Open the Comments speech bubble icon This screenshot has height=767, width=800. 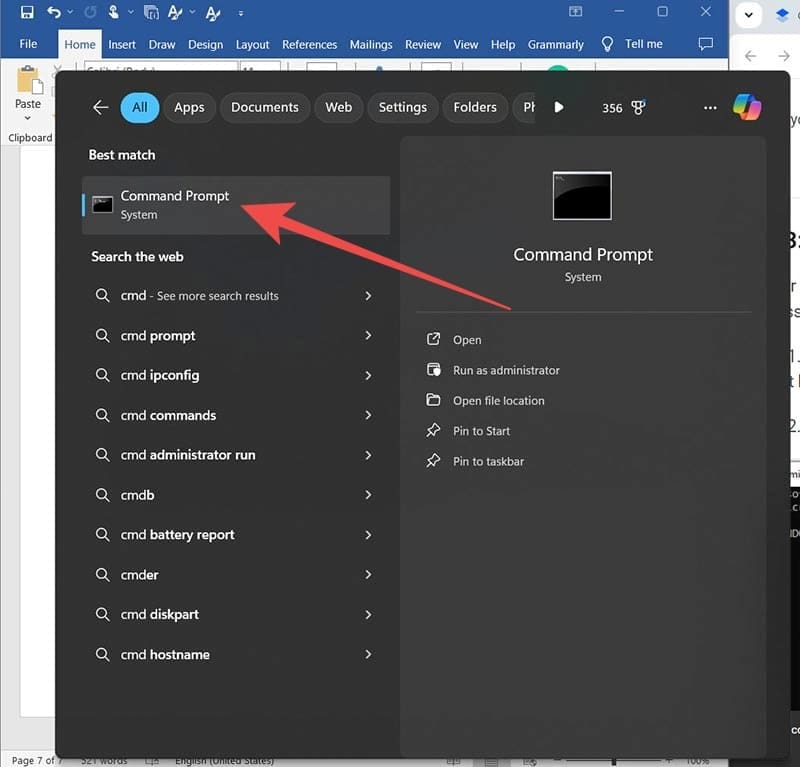click(706, 44)
